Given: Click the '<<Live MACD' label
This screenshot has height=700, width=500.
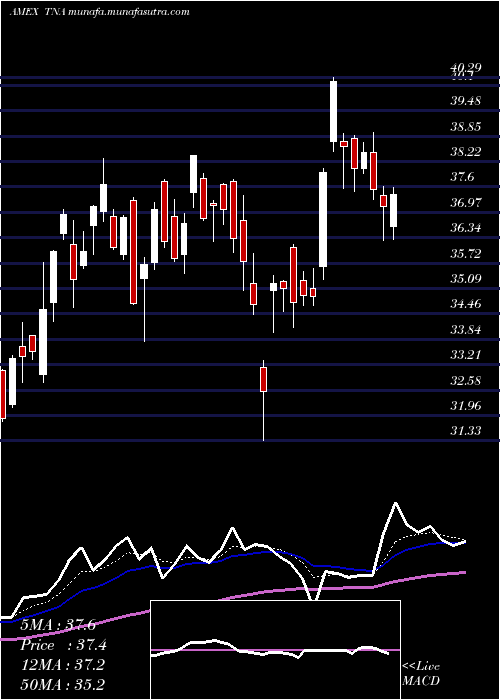Looking at the screenshot, I should pyautogui.click(x=421, y=674).
